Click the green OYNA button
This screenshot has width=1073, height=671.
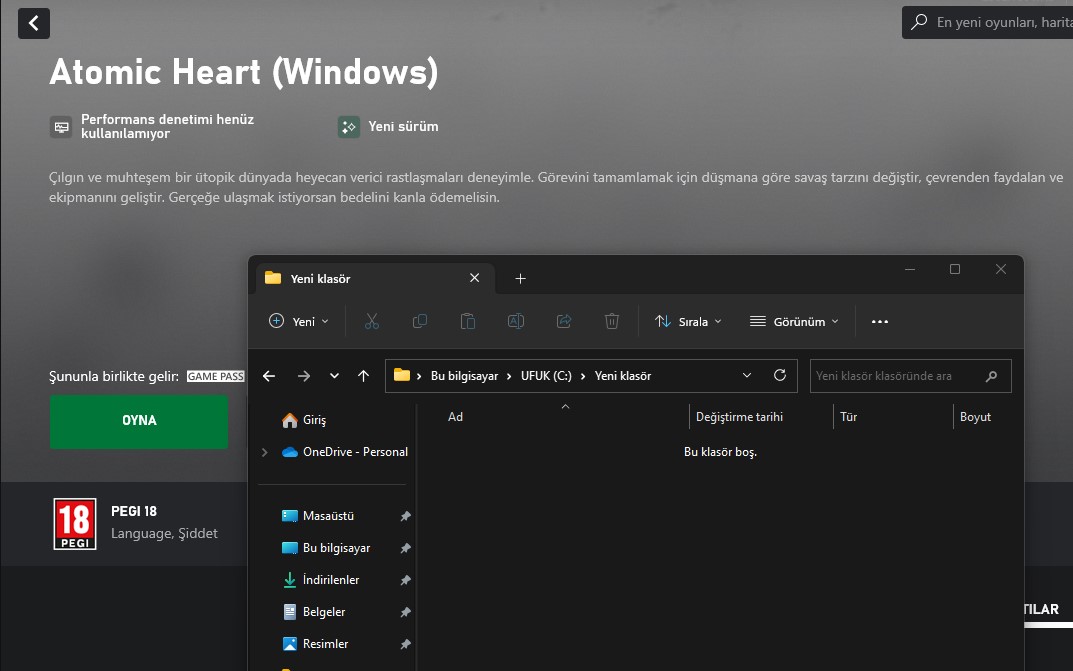pyautogui.click(x=139, y=421)
